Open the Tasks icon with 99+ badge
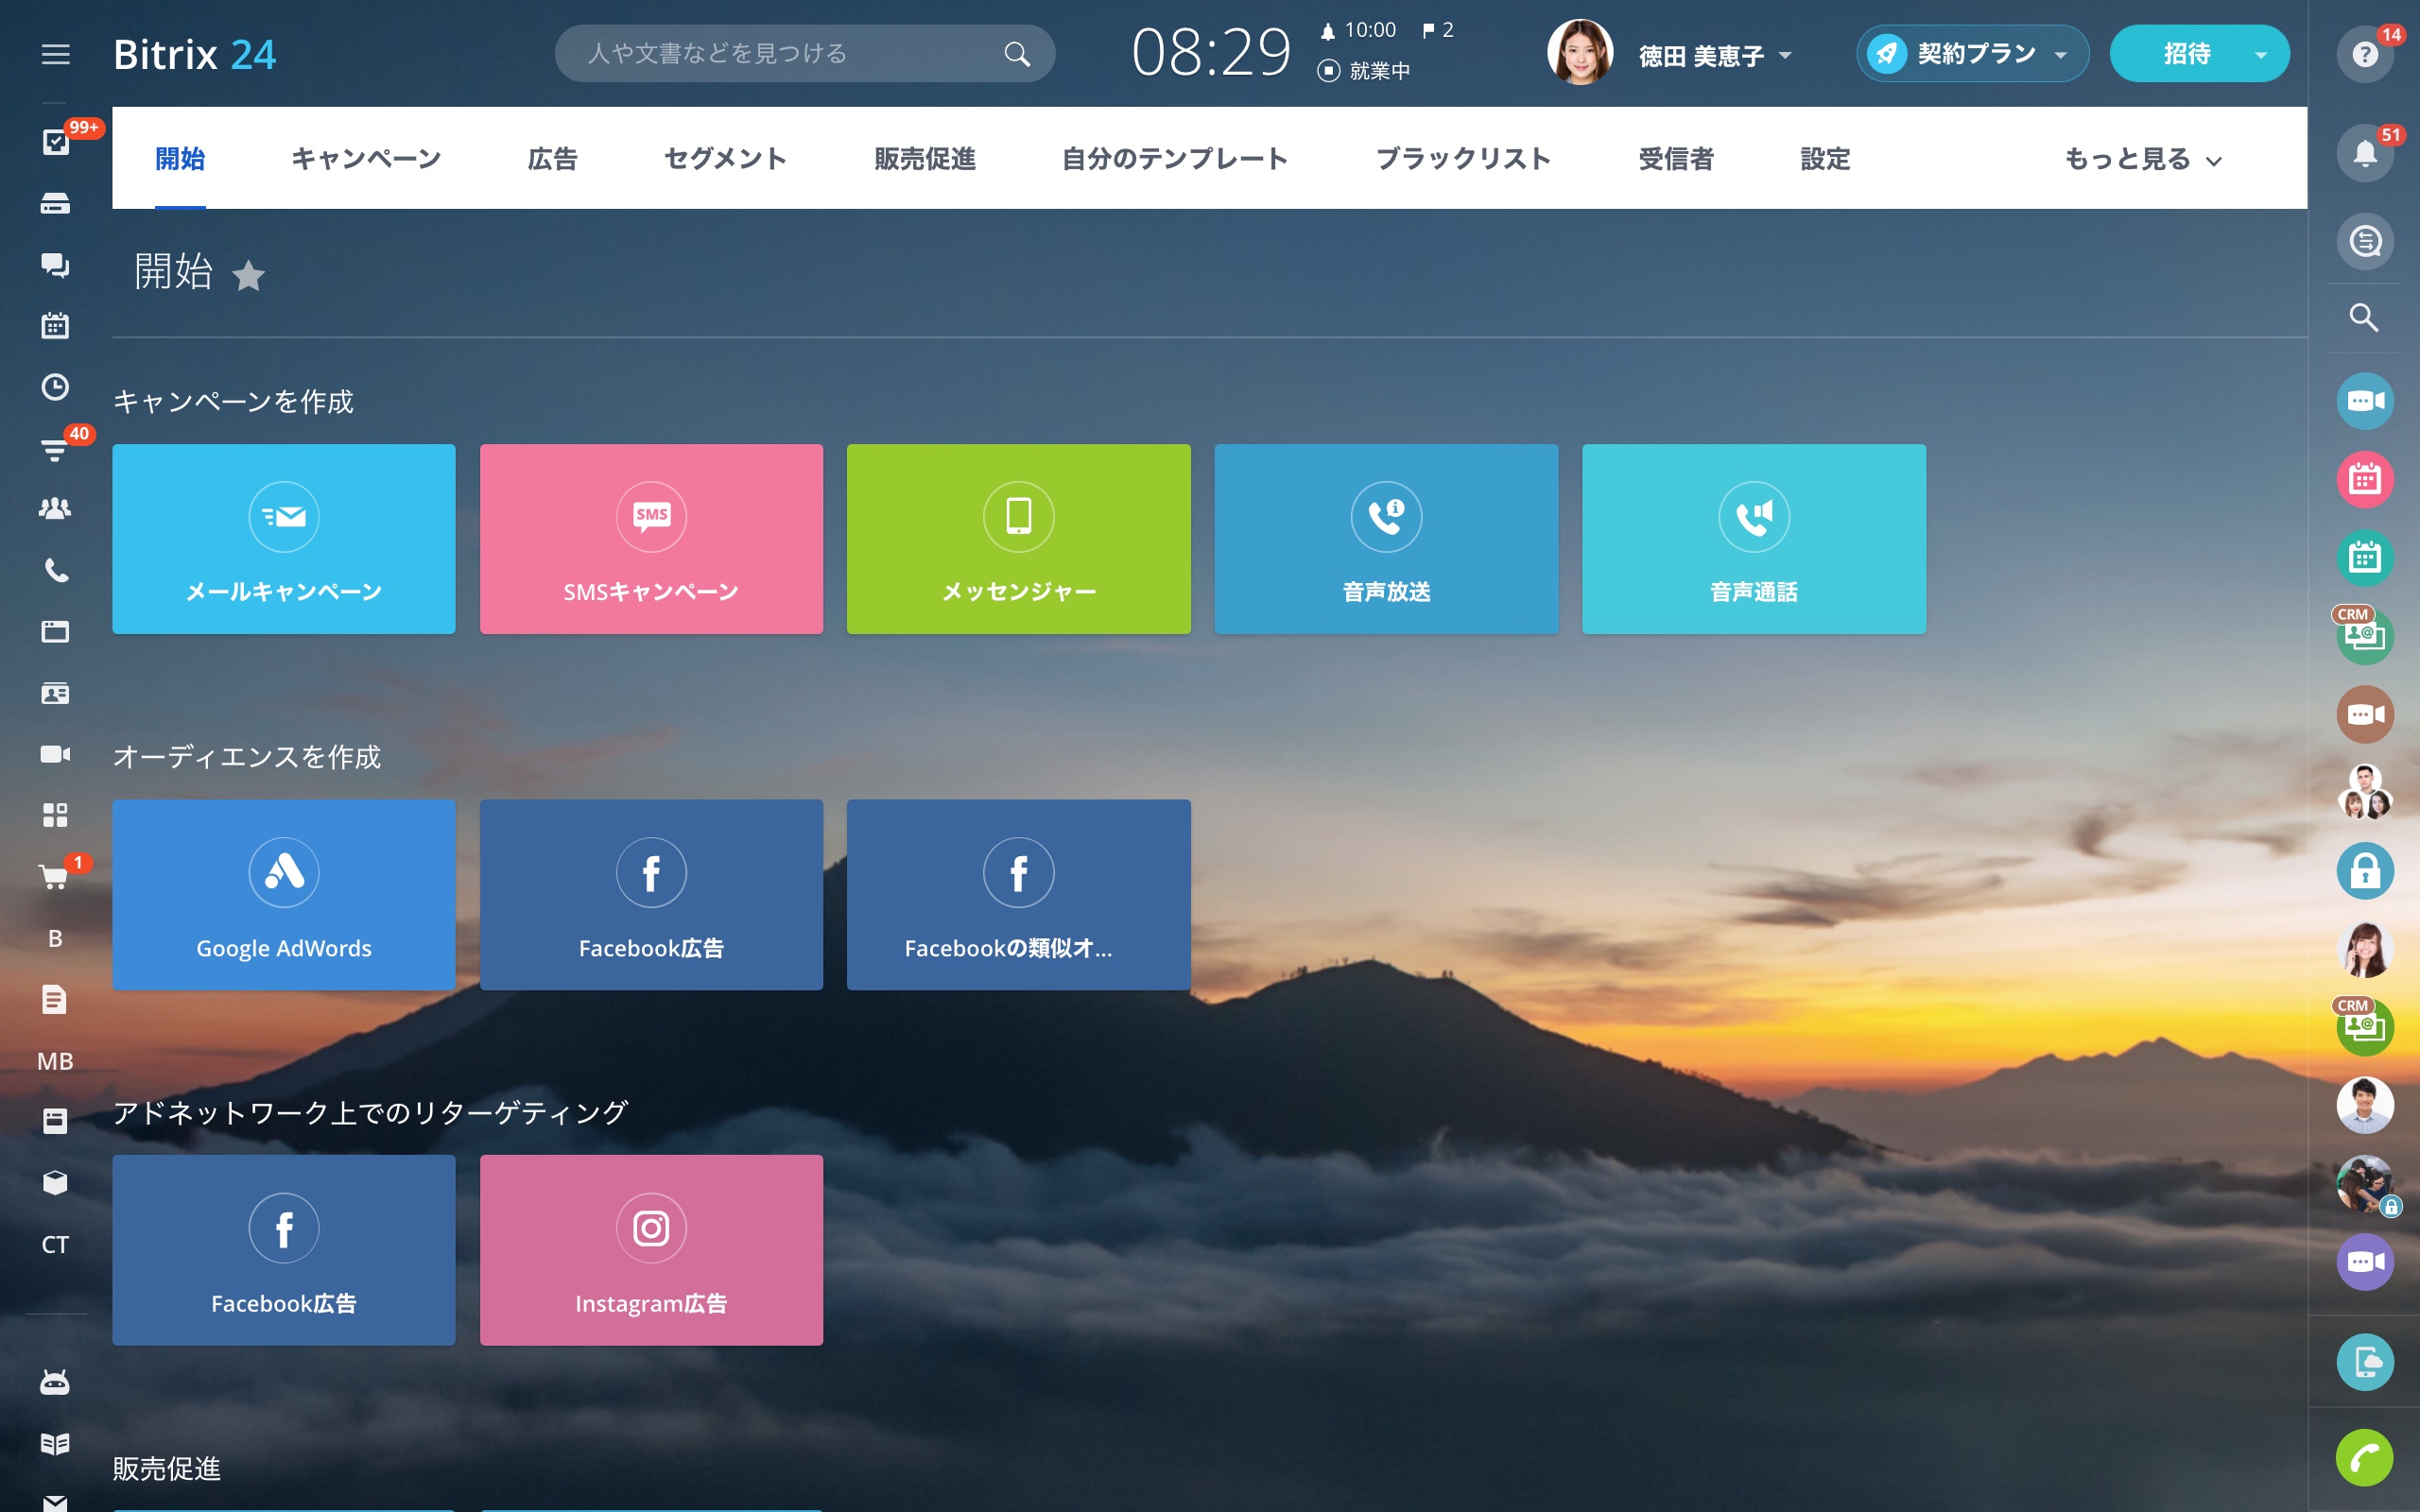2420x1512 pixels. tap(55, 142)
